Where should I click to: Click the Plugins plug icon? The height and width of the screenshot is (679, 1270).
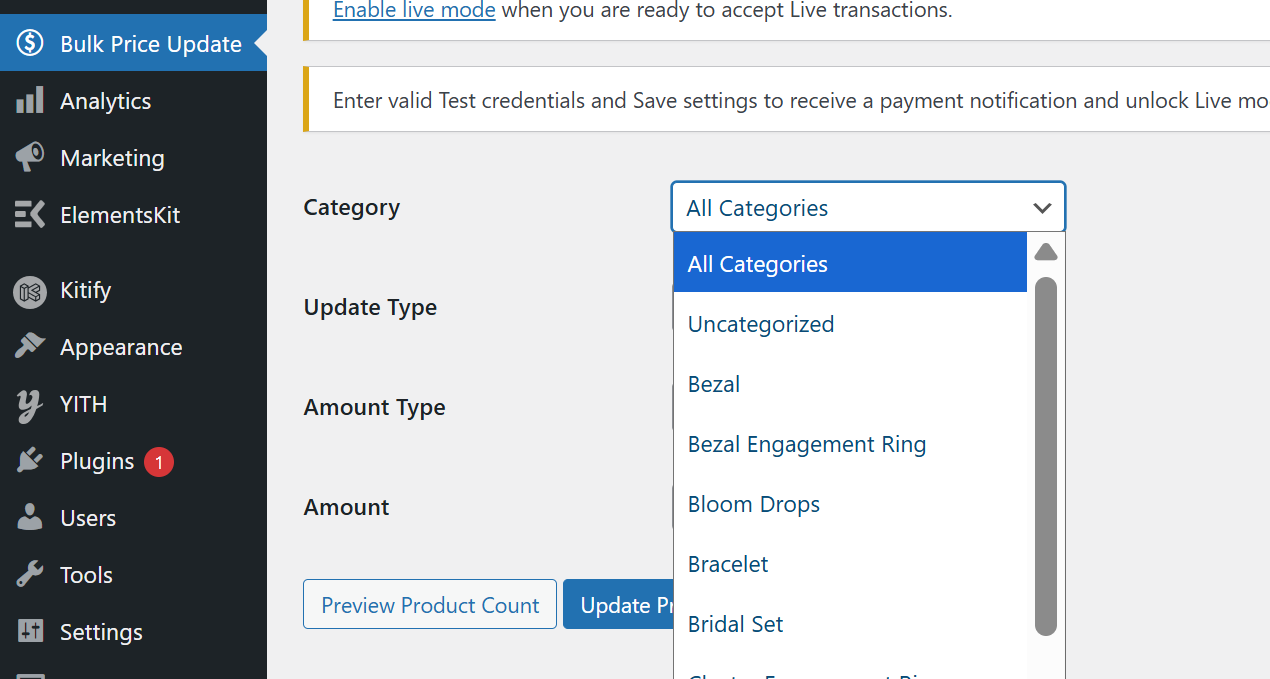[30, 461]
